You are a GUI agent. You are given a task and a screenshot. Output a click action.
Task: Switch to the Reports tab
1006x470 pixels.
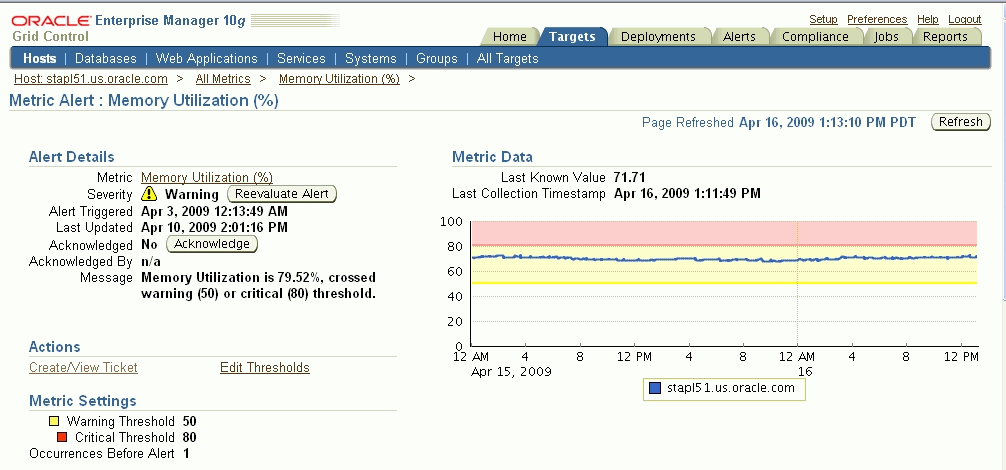pyautogui.click(x=945, y=37)
